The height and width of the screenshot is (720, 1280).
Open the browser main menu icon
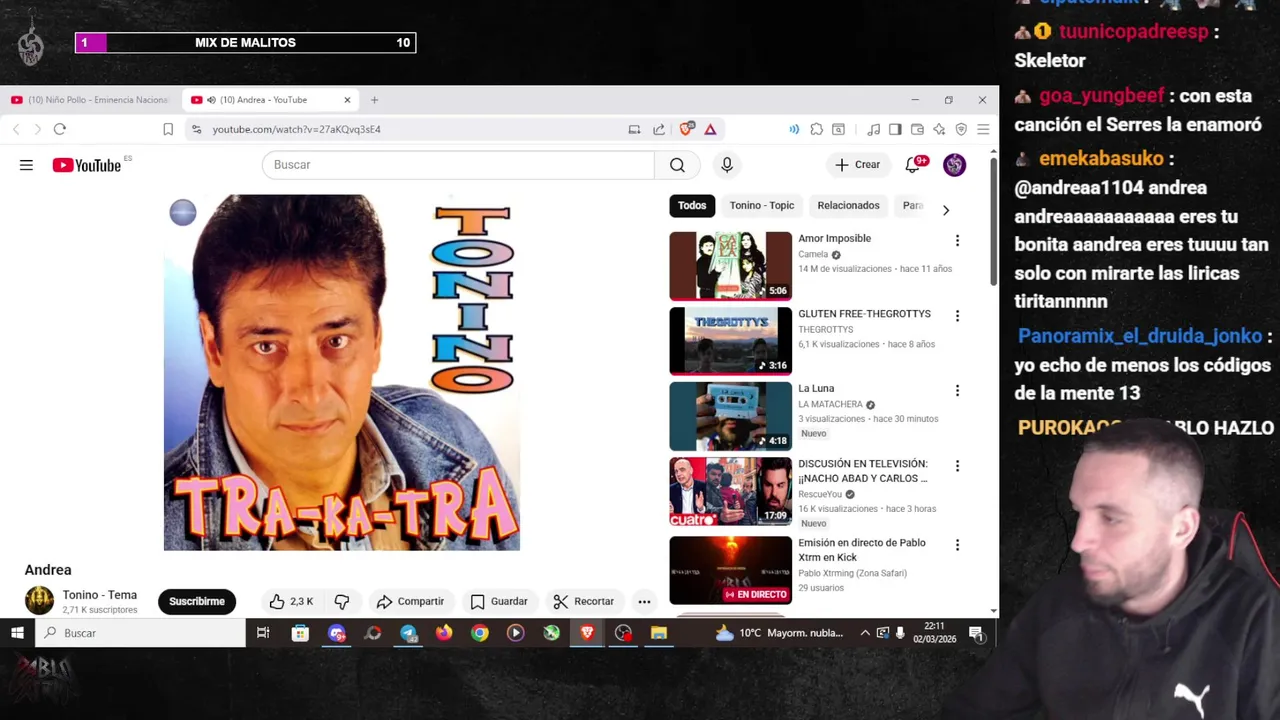tap(983, 129)
